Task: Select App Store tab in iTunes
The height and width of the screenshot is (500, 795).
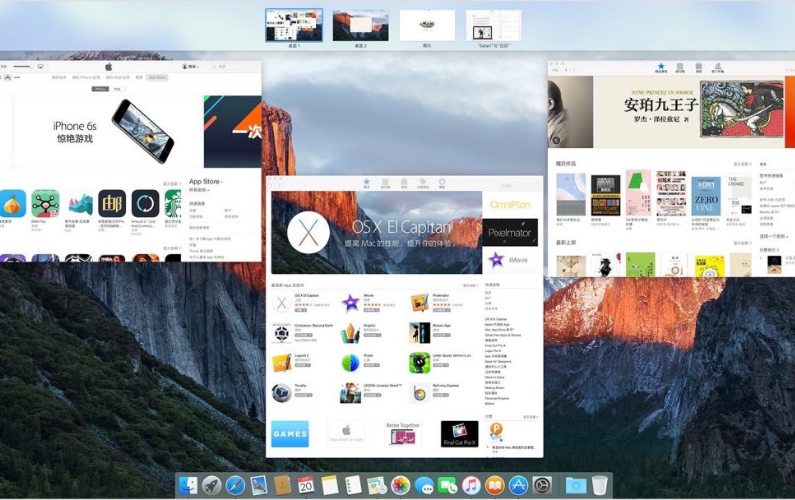Action: pos(157,78)
